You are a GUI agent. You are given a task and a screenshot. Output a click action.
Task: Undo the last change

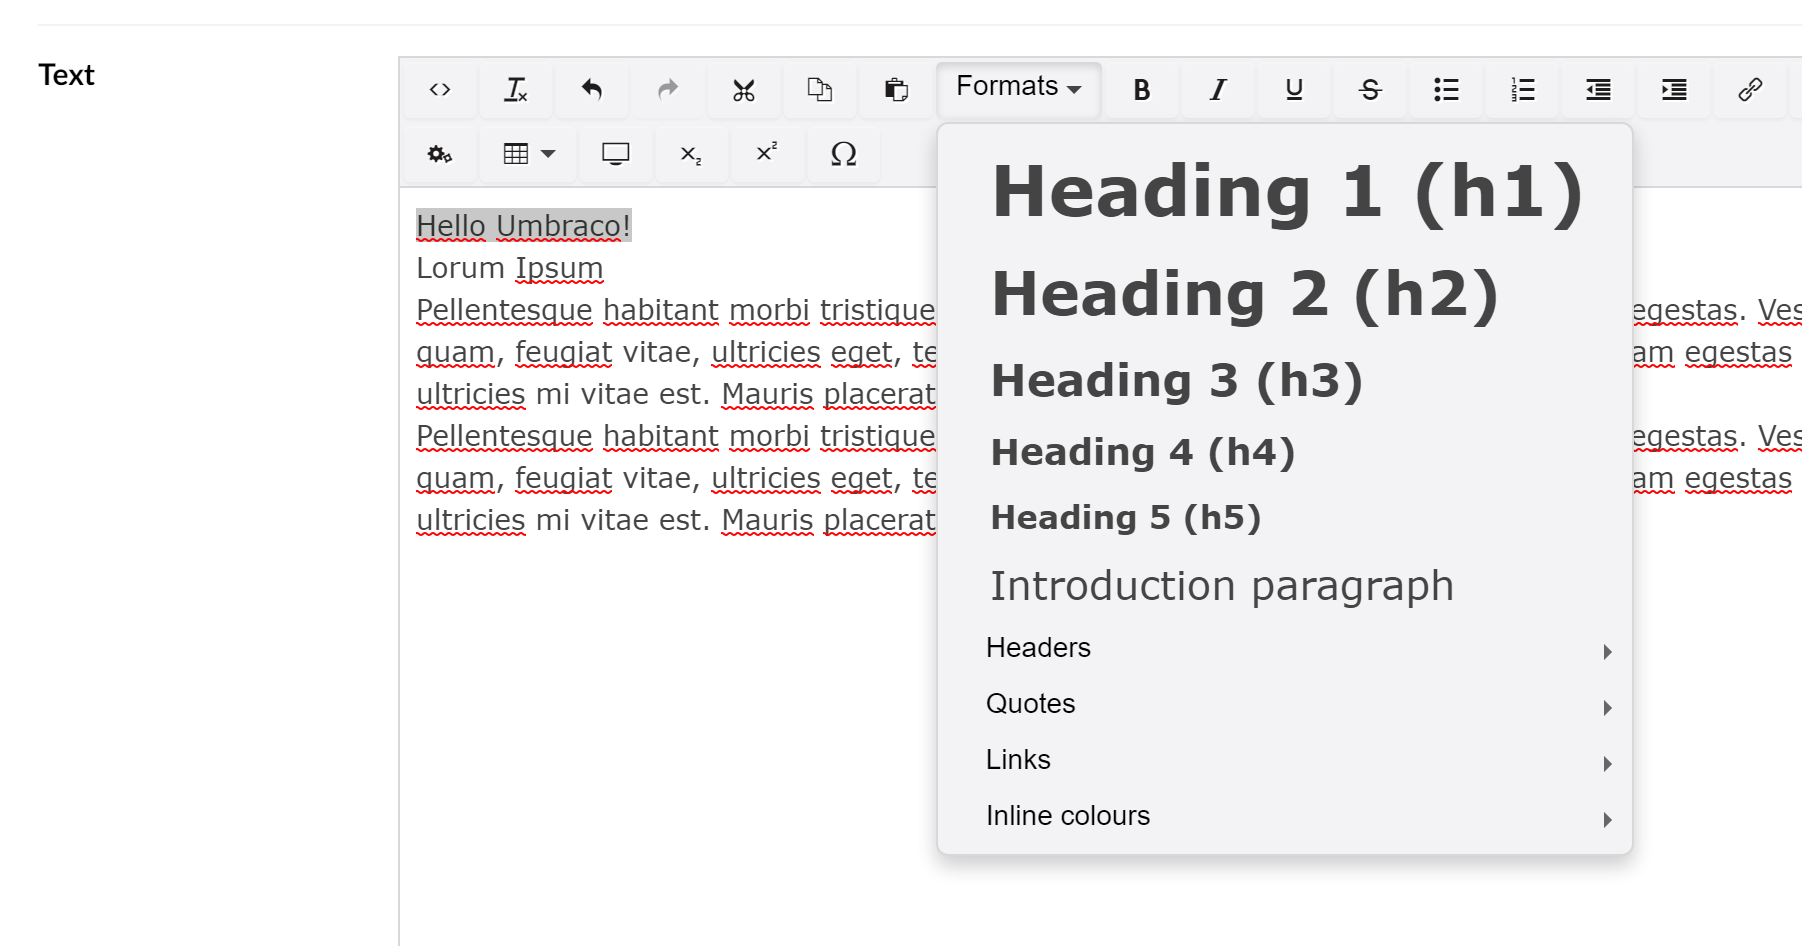(x=592, y=90)
